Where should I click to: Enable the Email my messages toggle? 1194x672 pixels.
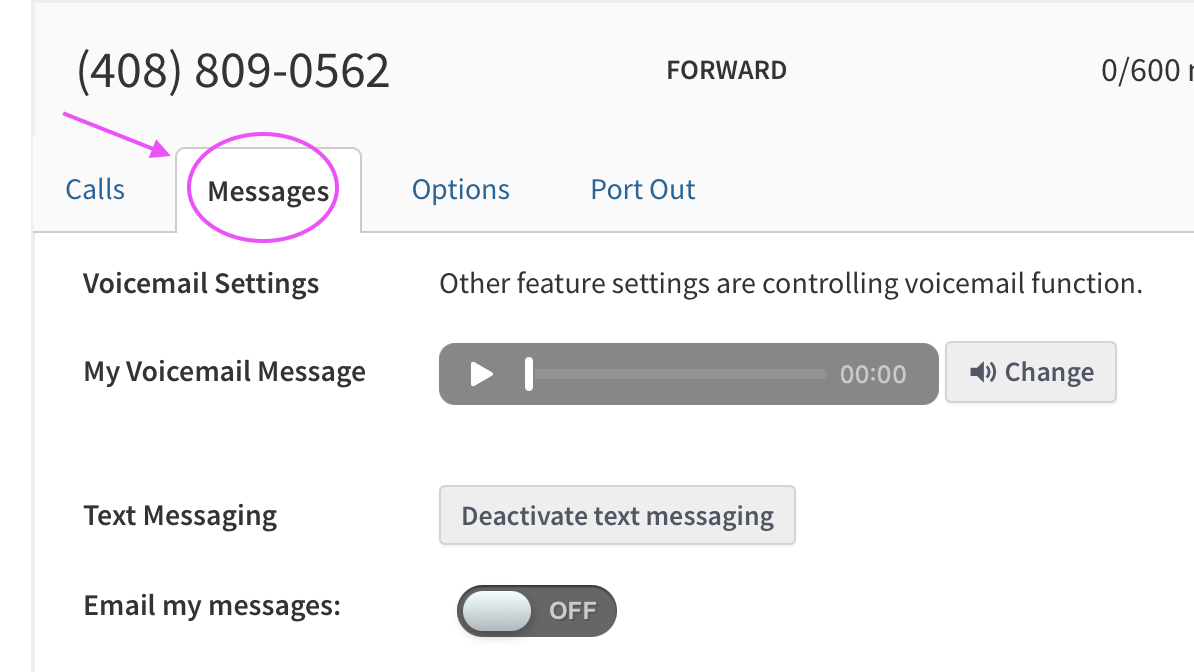point(536,611)
